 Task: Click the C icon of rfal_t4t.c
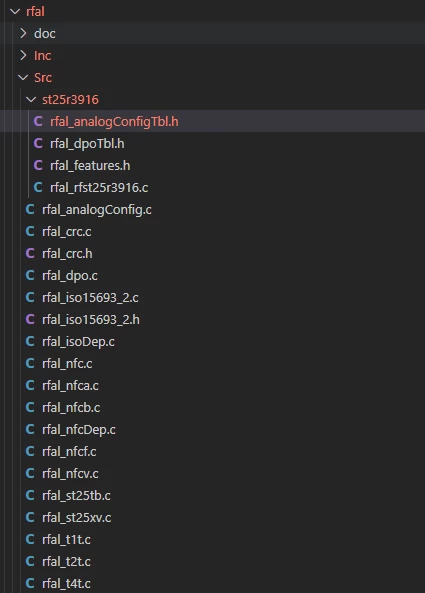tap(30, 583)
